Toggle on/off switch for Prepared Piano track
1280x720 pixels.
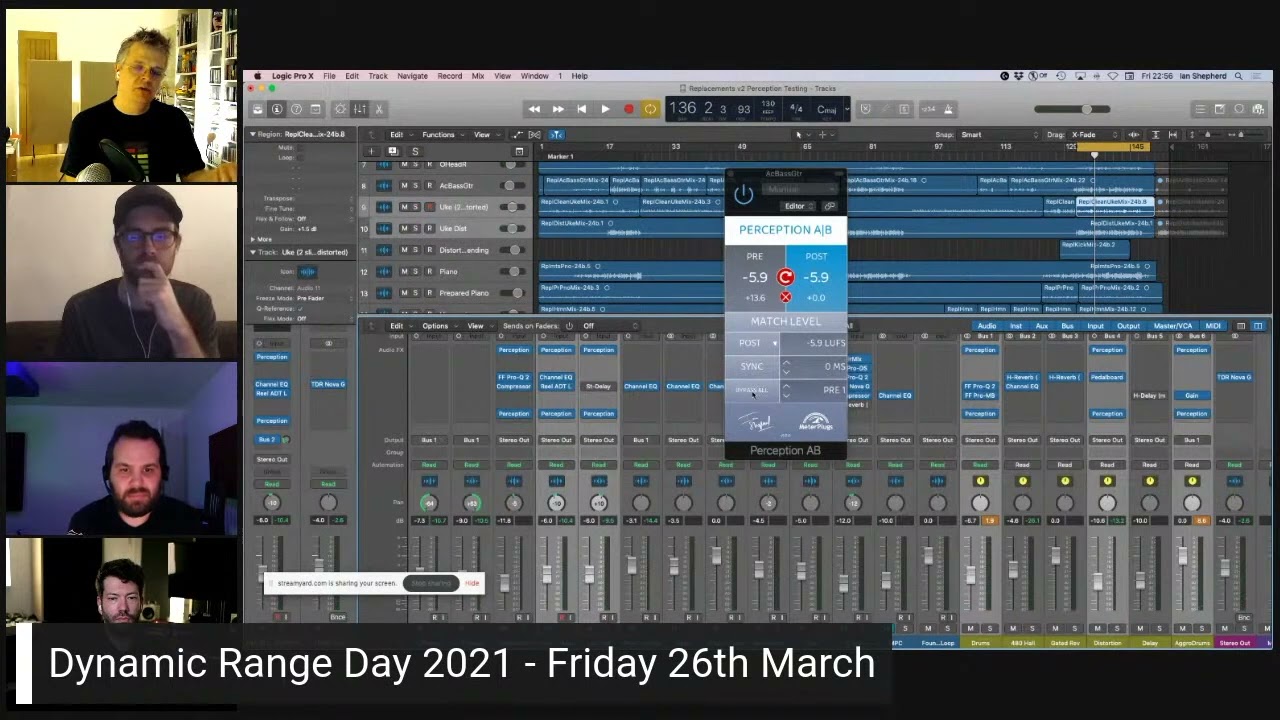pyautogui.click(x=512, y=293)
